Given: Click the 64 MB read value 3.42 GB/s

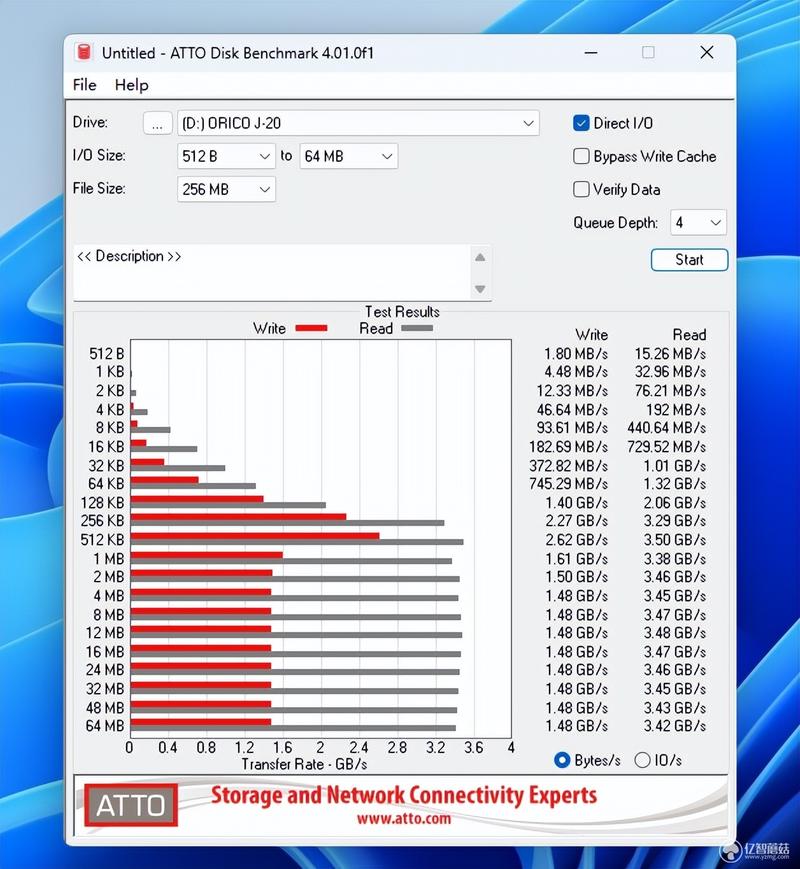Looking at the screenshot, I should pyautogui.click(x=675, y=725).
